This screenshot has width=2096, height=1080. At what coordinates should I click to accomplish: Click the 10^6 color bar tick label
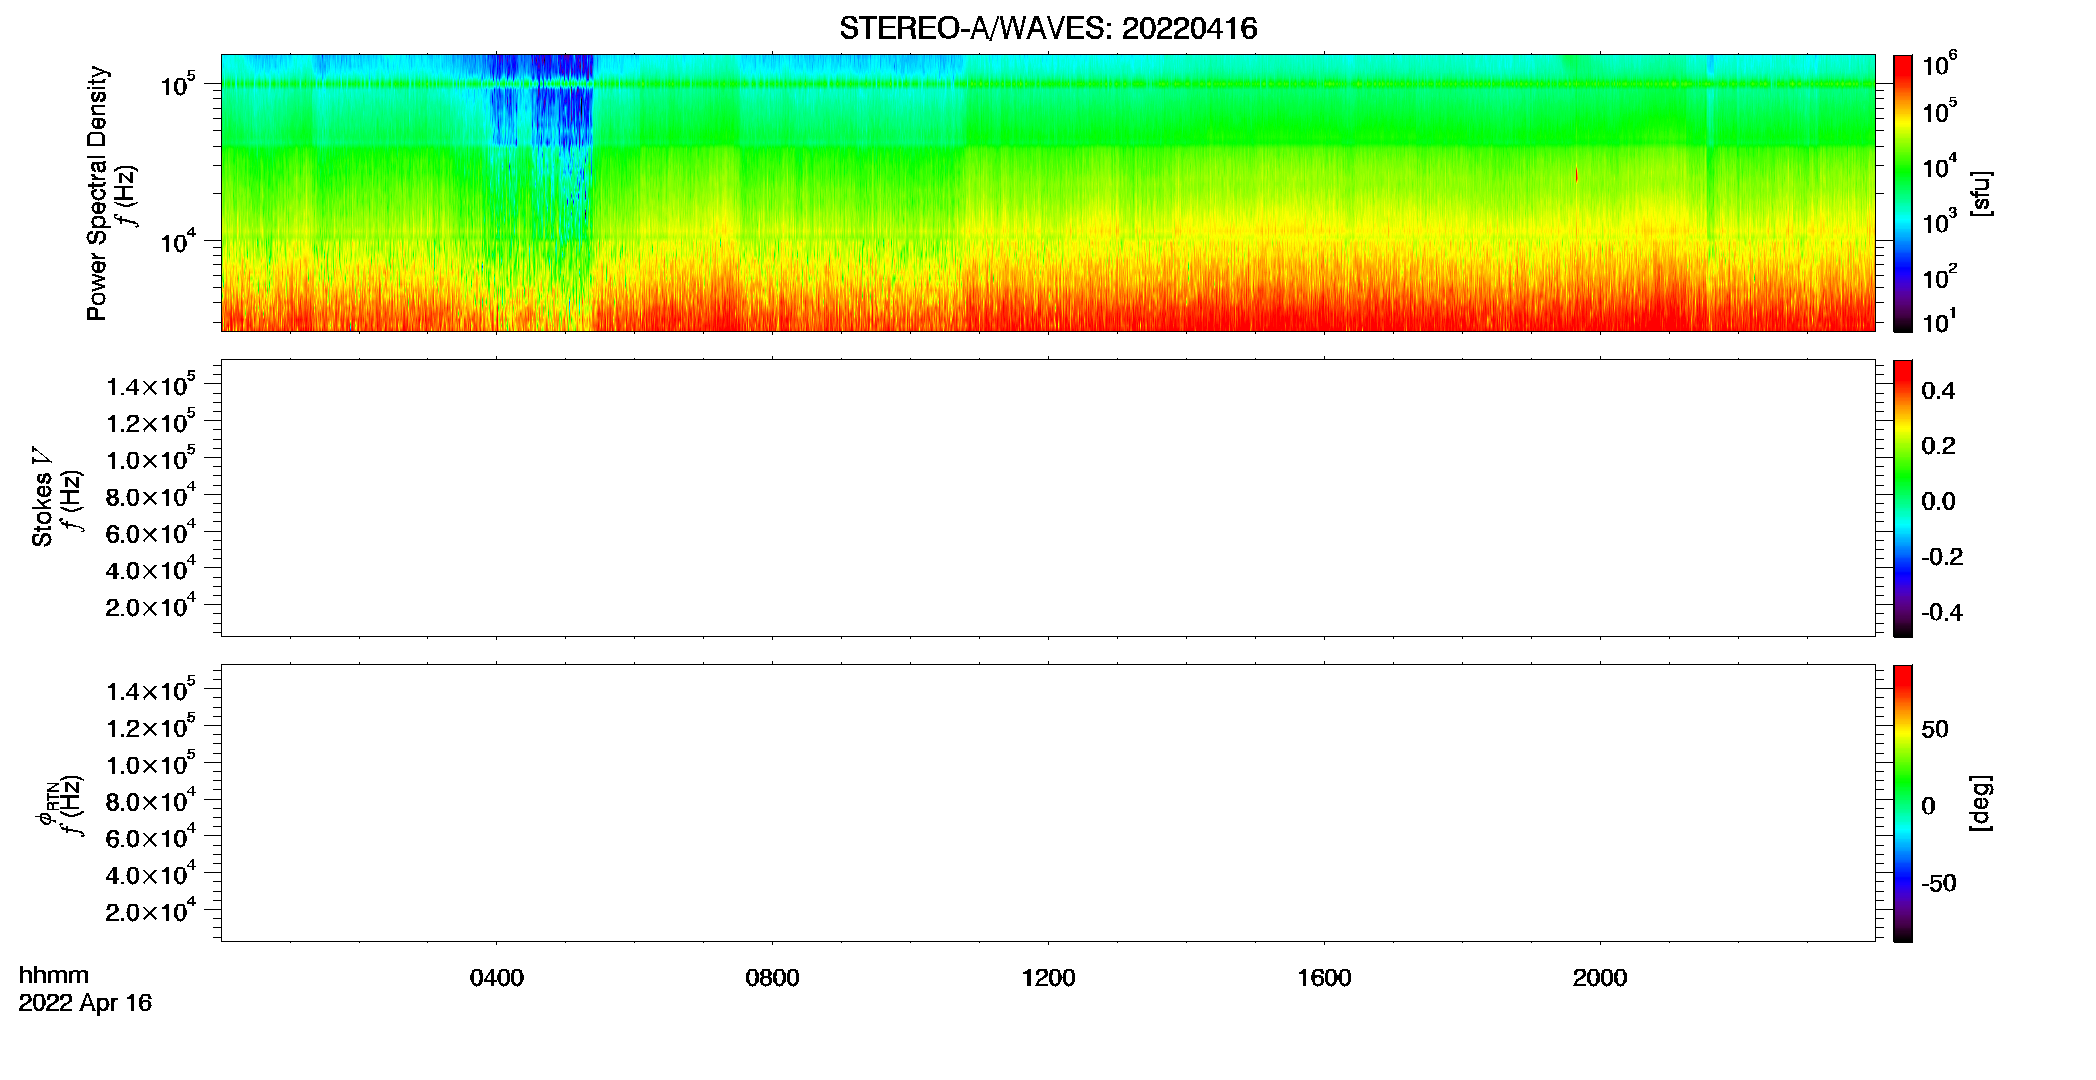1939,65
